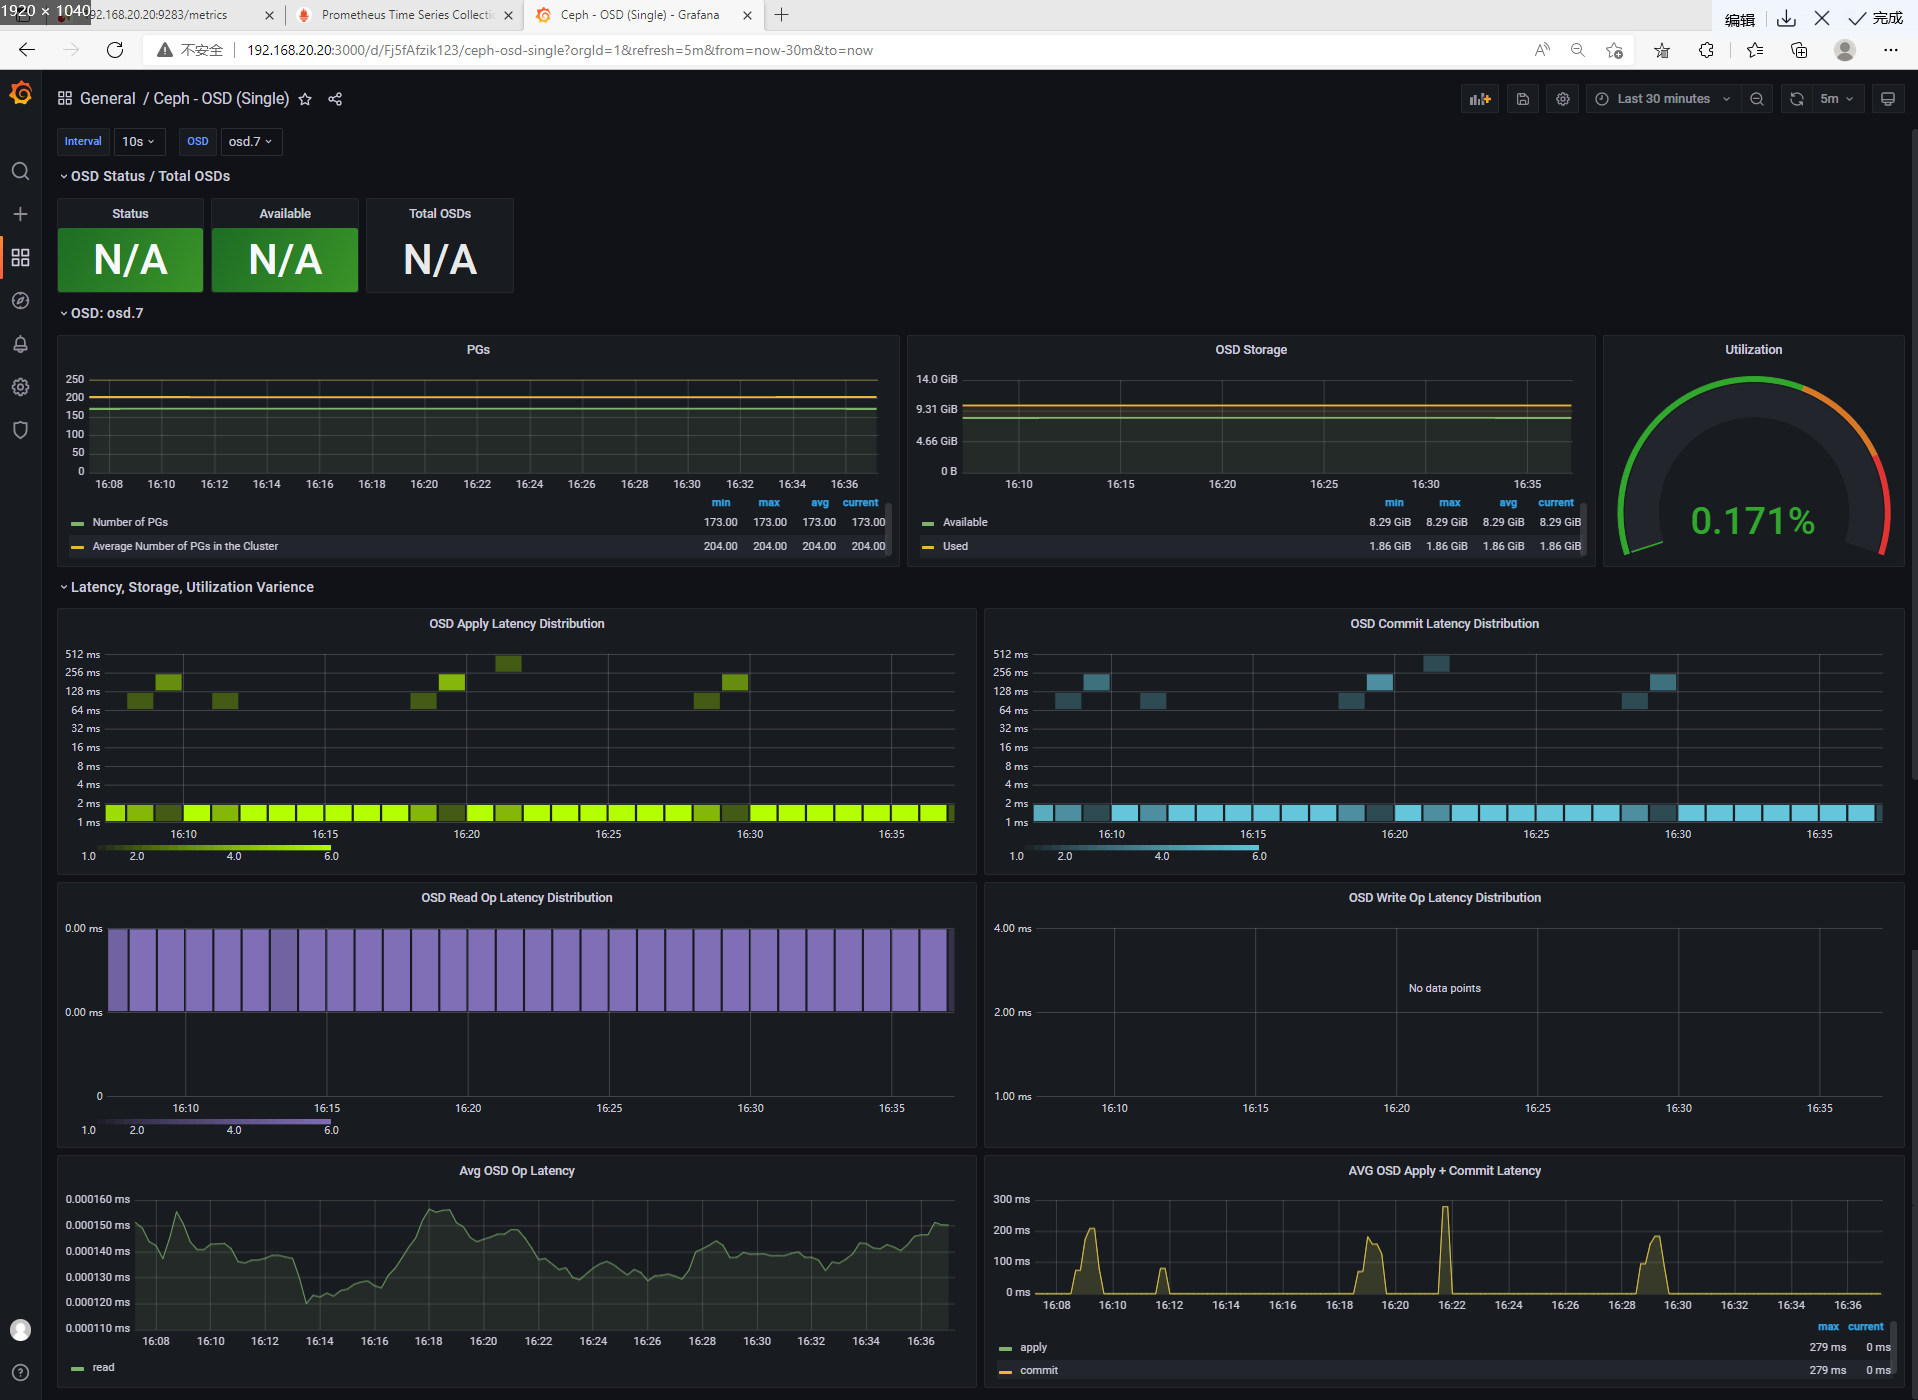Sort PGs legend by max column
The width and height of the screenshot is (1918, 1400).
pyautogui.click(x=769, y=503)
